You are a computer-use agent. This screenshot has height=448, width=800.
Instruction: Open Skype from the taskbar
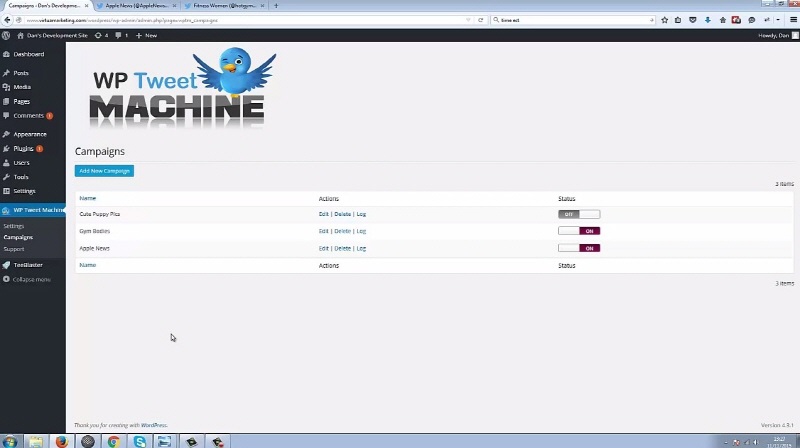(x=139, y=441)
